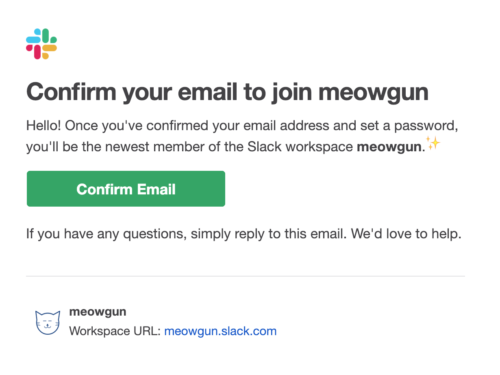This screenshot has height=375, width=500.
Task: Click the blue segment of Slack logo
Action: pyautogui.click(x=34, y=37)
